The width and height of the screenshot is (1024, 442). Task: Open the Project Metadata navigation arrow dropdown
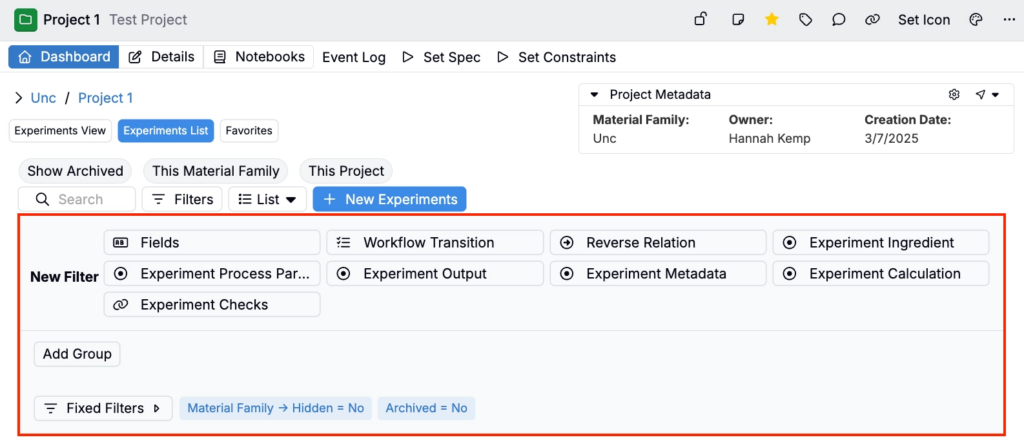(x=986, y=95)
